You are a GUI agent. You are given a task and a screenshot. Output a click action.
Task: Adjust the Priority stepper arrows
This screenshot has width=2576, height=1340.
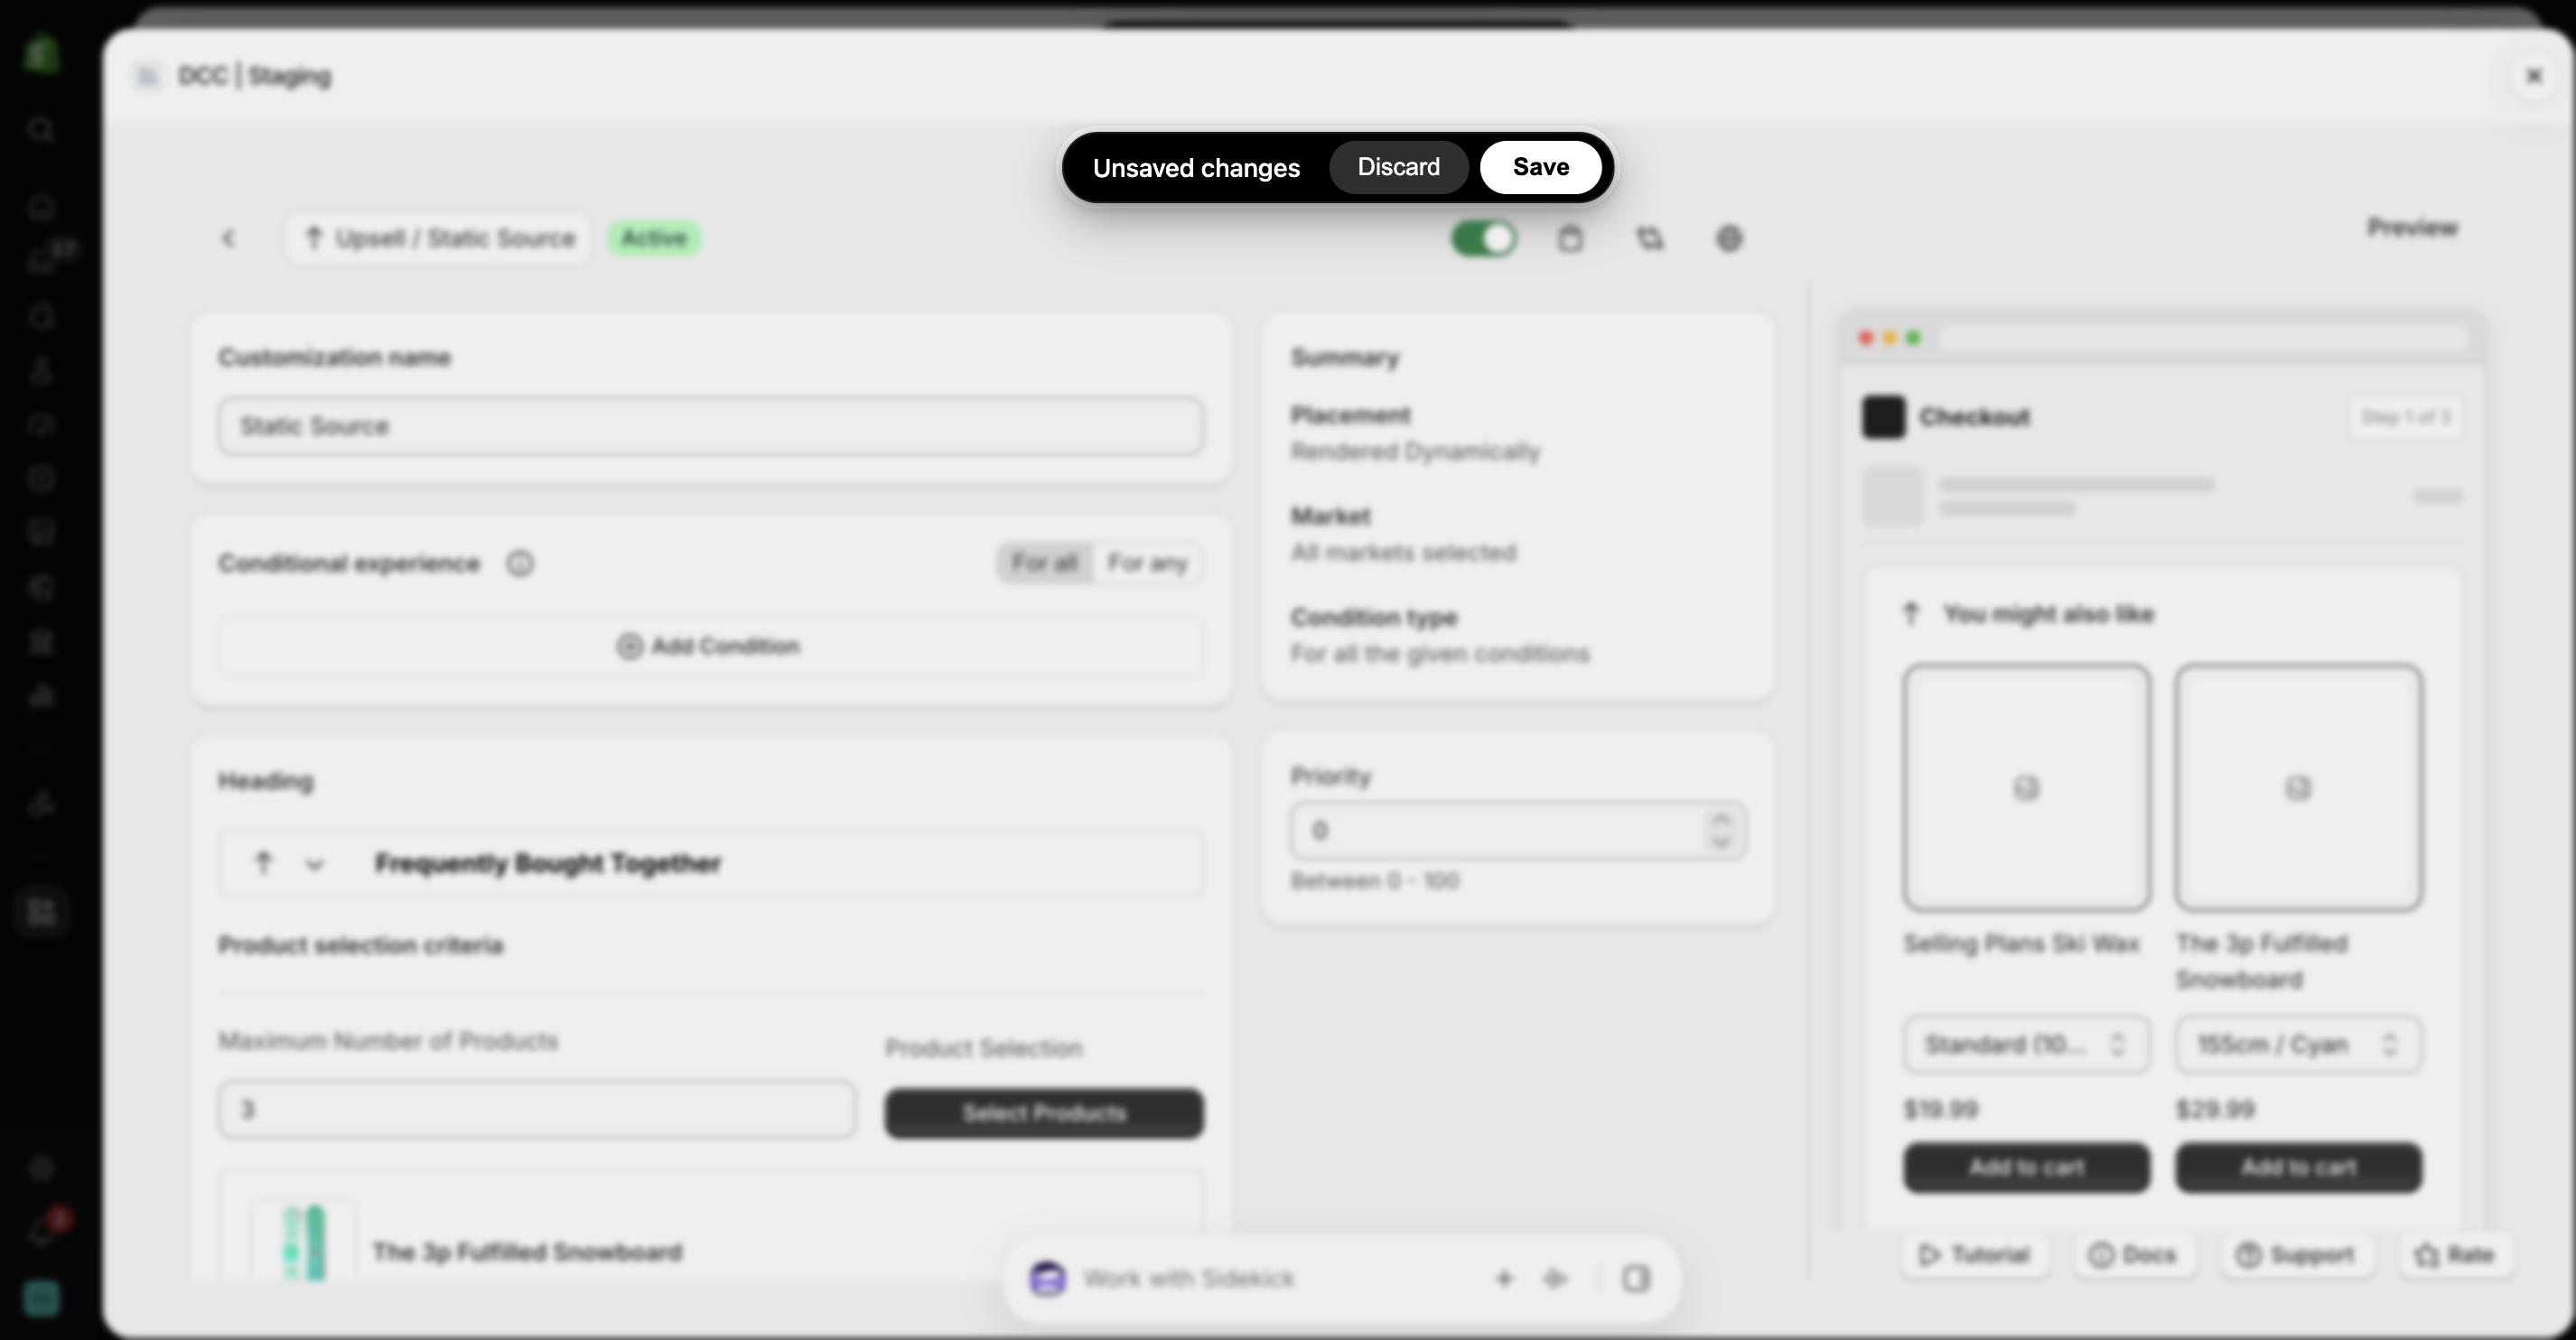click(1721, 831)
